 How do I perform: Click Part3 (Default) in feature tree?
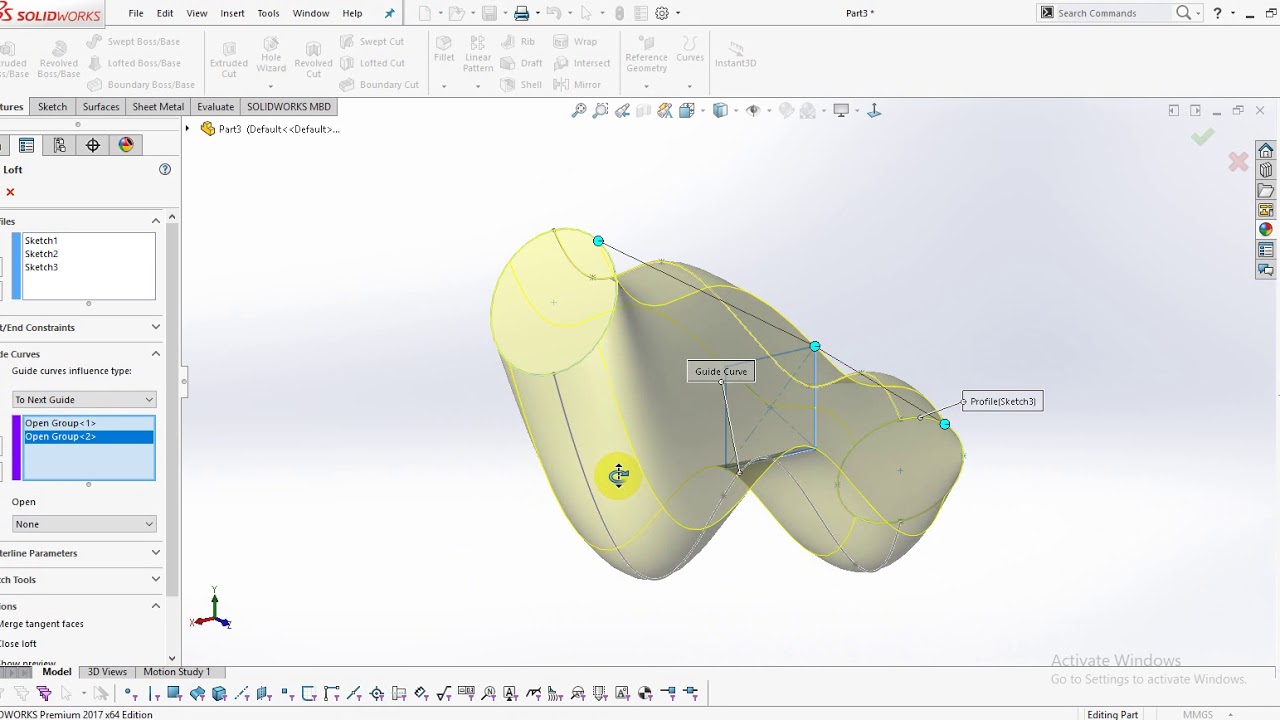(270, 129)
